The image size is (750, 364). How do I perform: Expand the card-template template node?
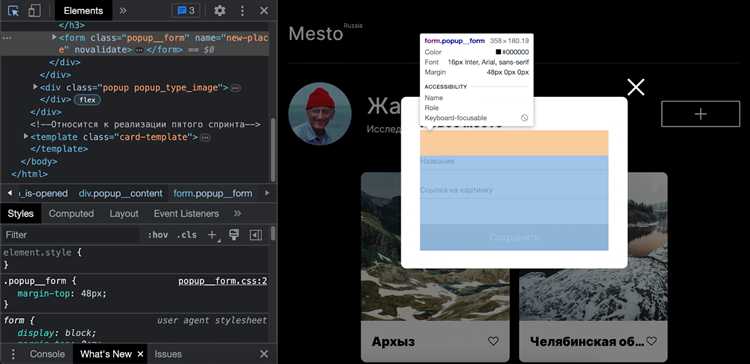pyautogui.click(x=26, y=136)
